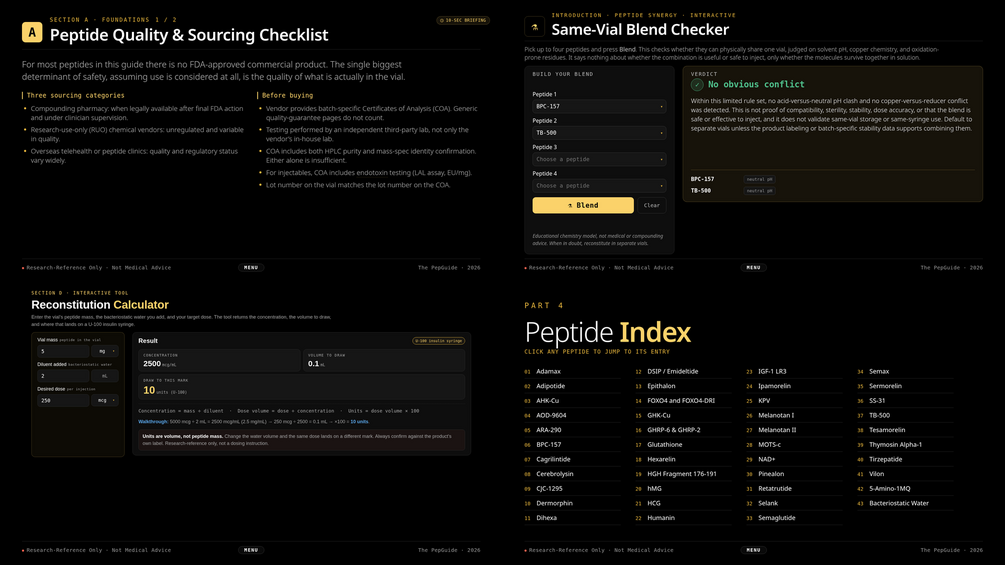Click the green checkmark verdict icon

click(697, 85)
